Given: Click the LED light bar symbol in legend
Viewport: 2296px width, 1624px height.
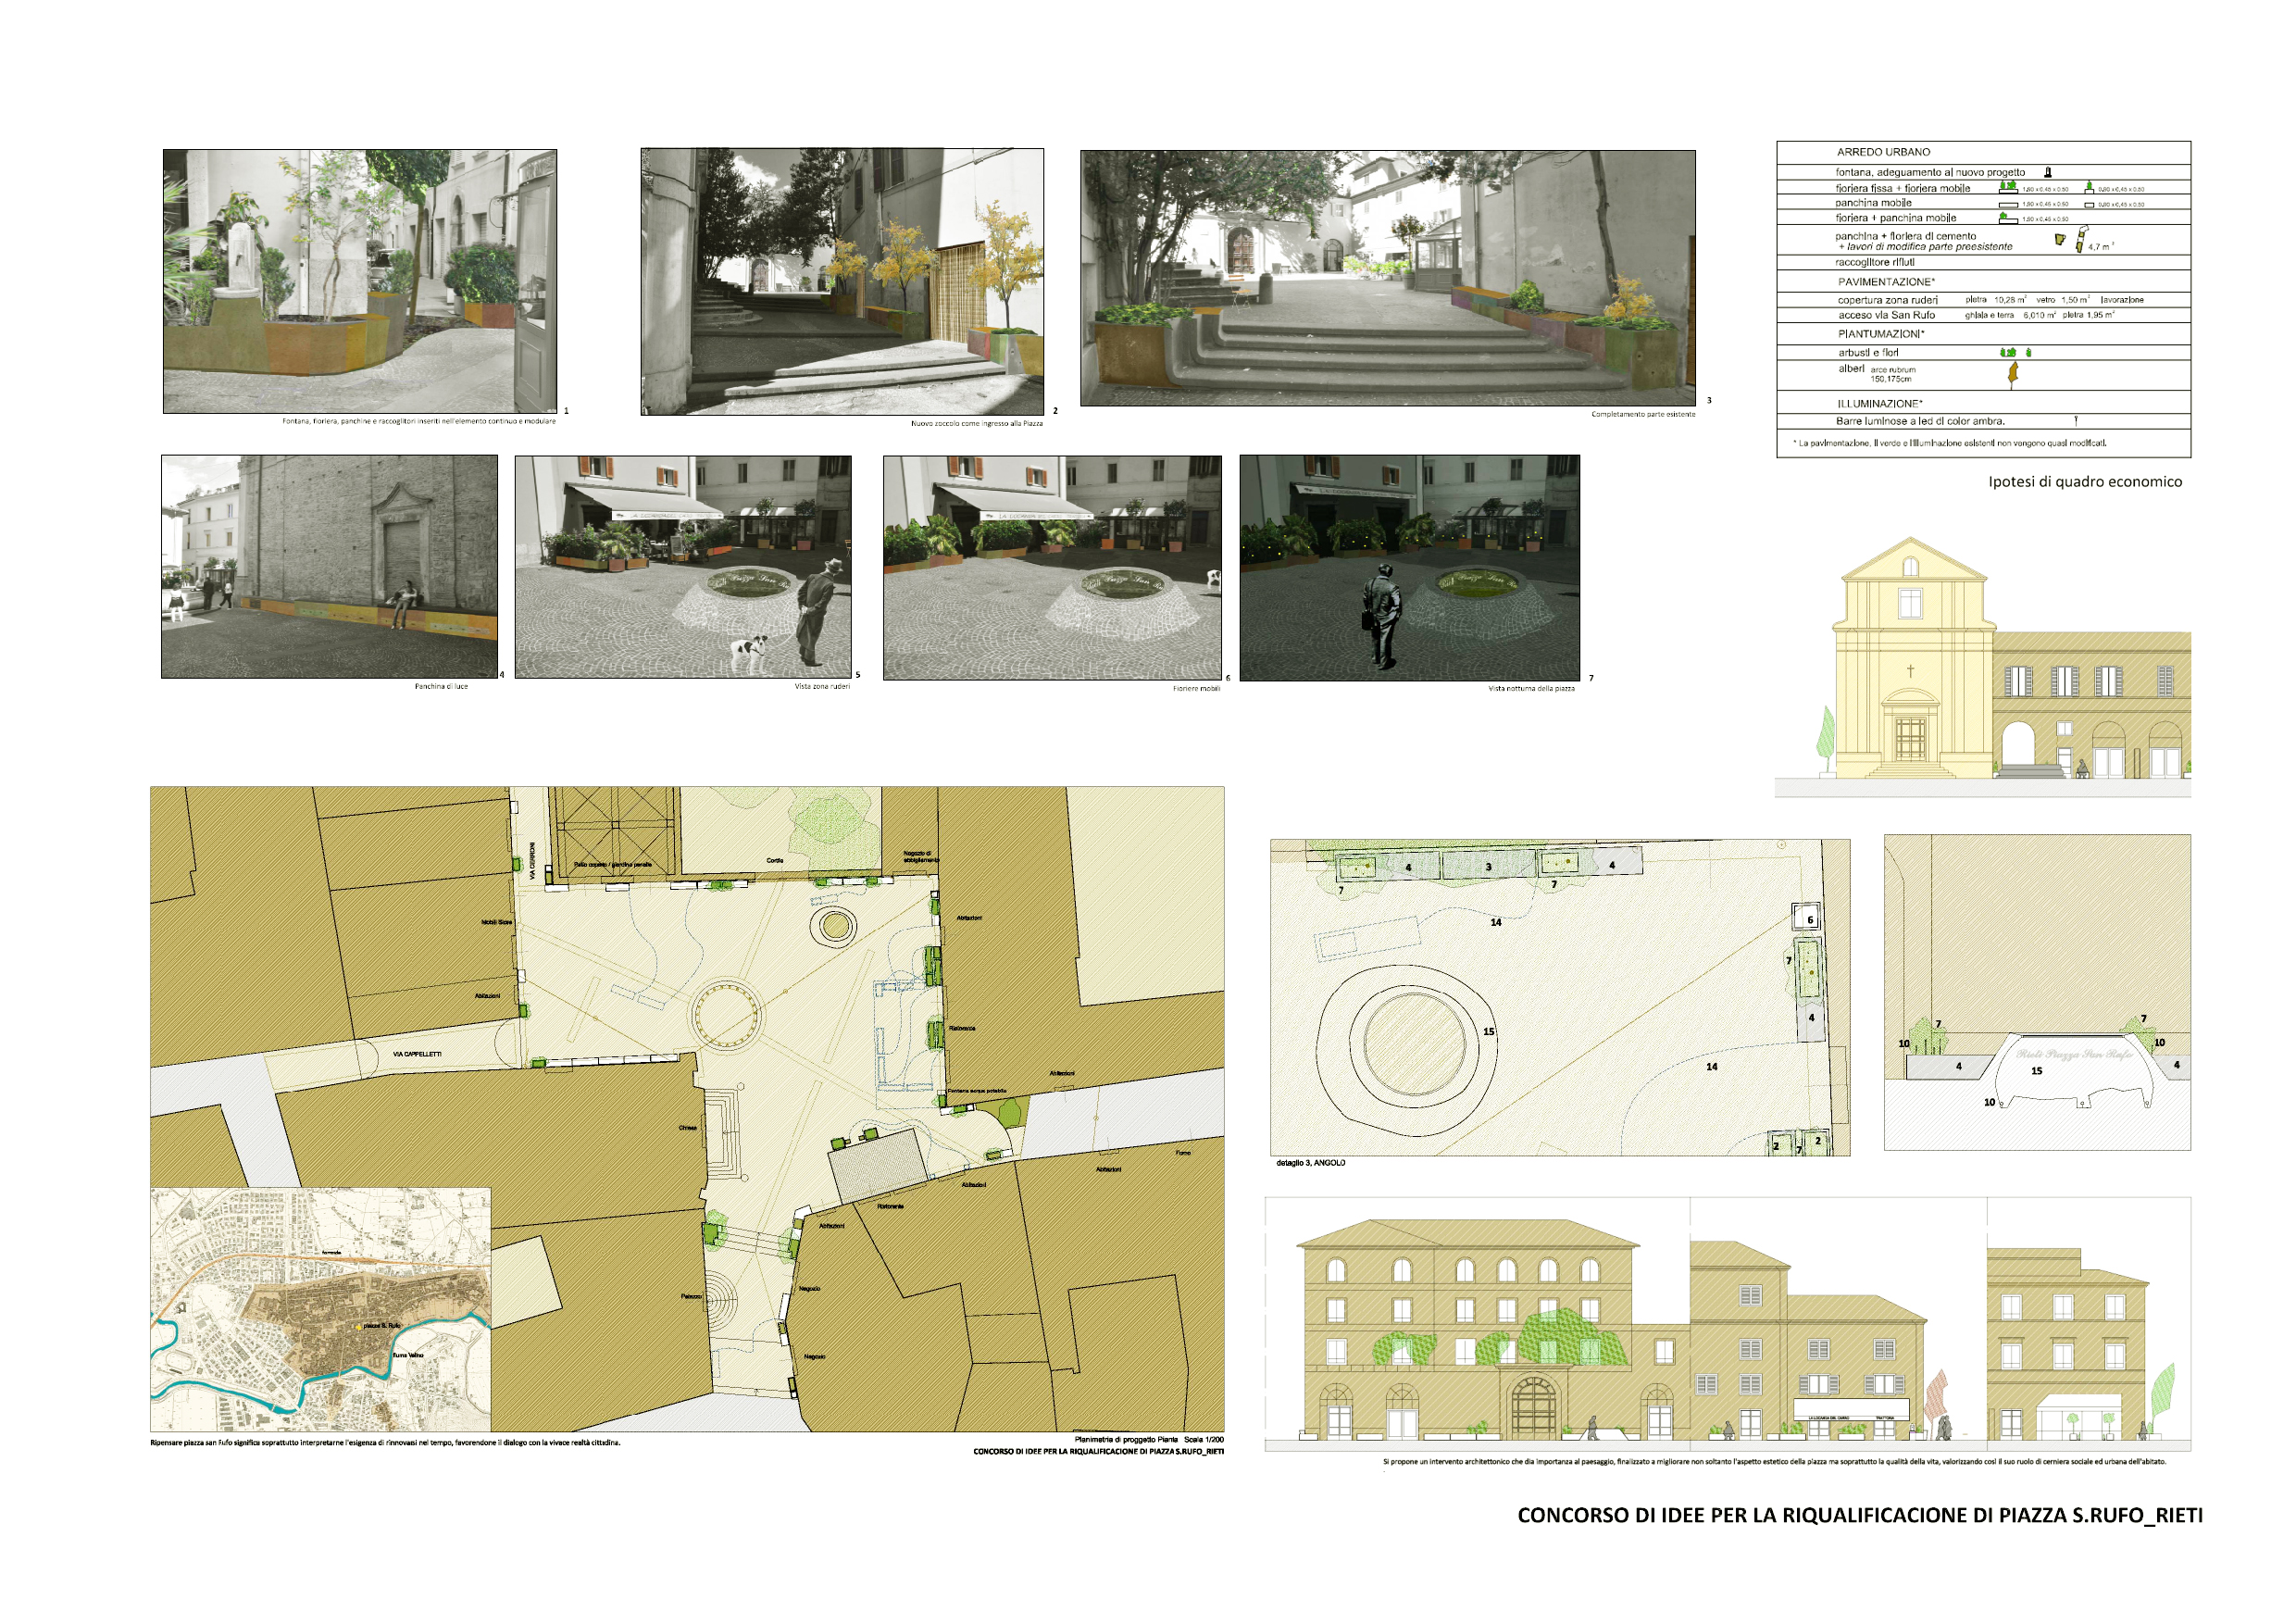Looking at the screenshot, I should (2076, 421).
